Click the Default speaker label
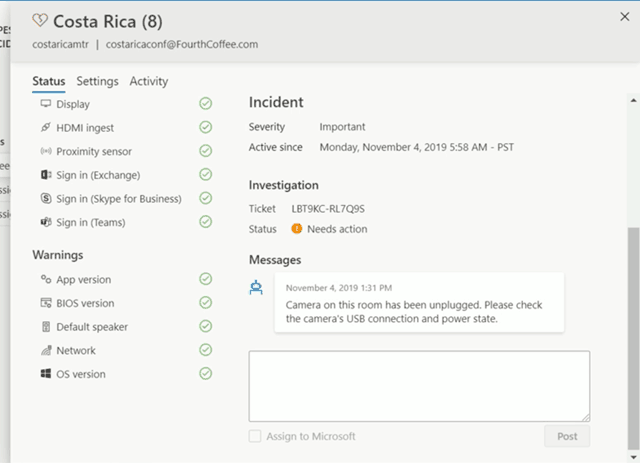 point(92,327)
